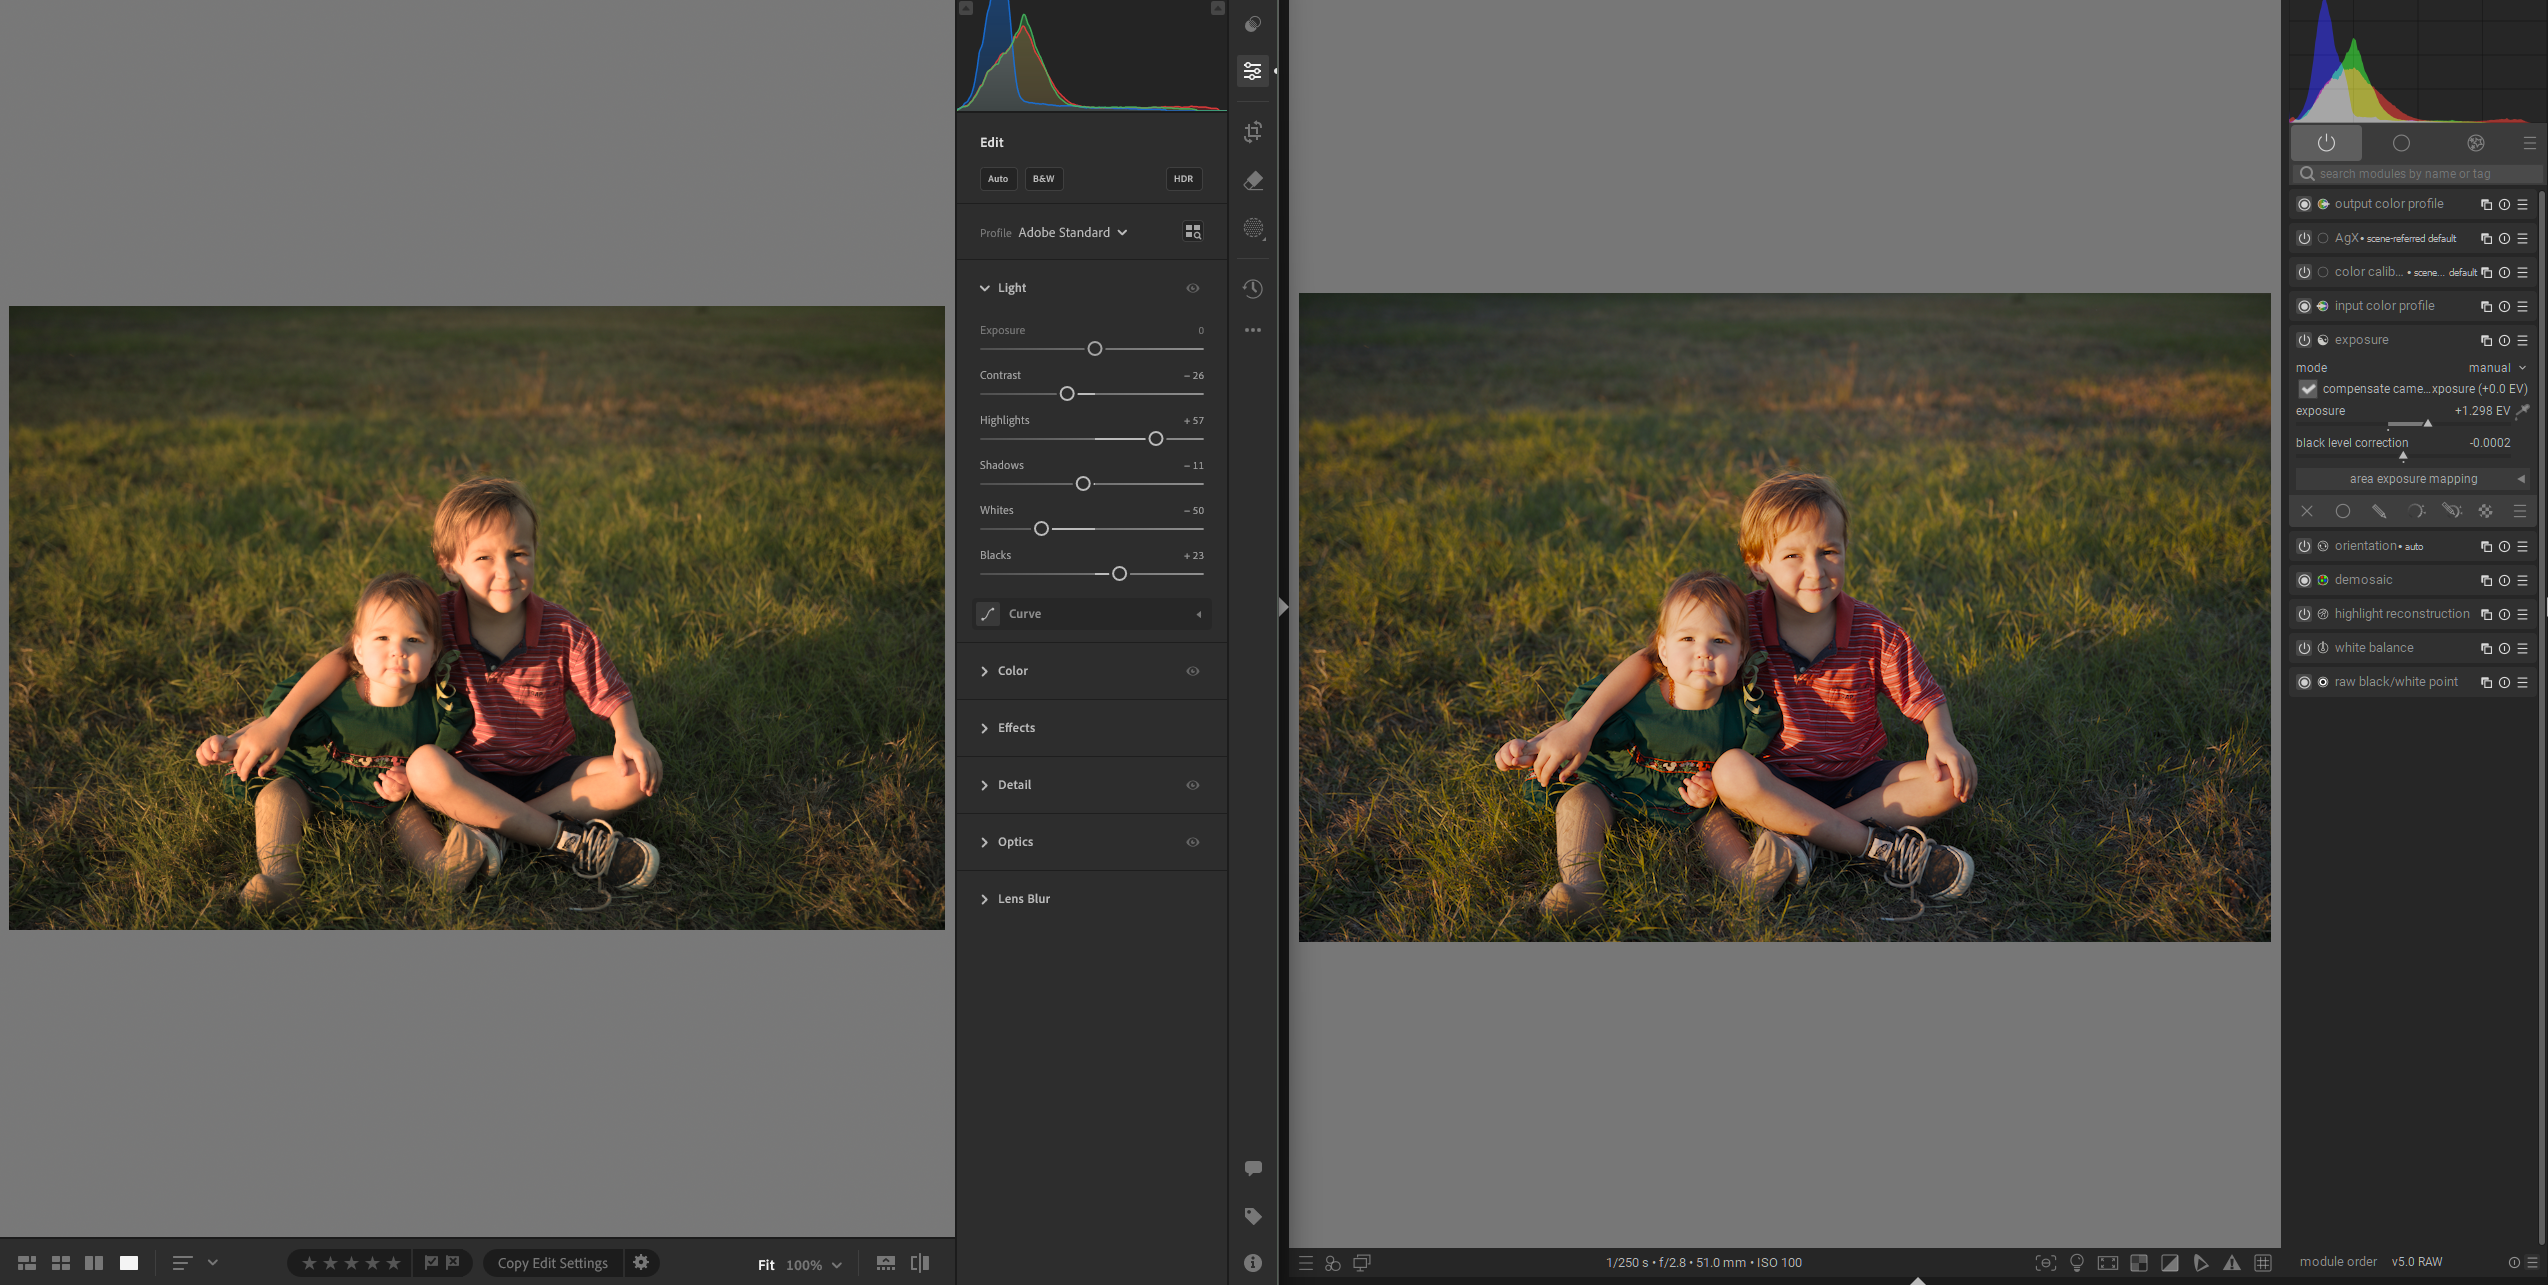Switch off the AgX module power button
Screen dimensions: 2548x1285
(x=2304, y=238)
